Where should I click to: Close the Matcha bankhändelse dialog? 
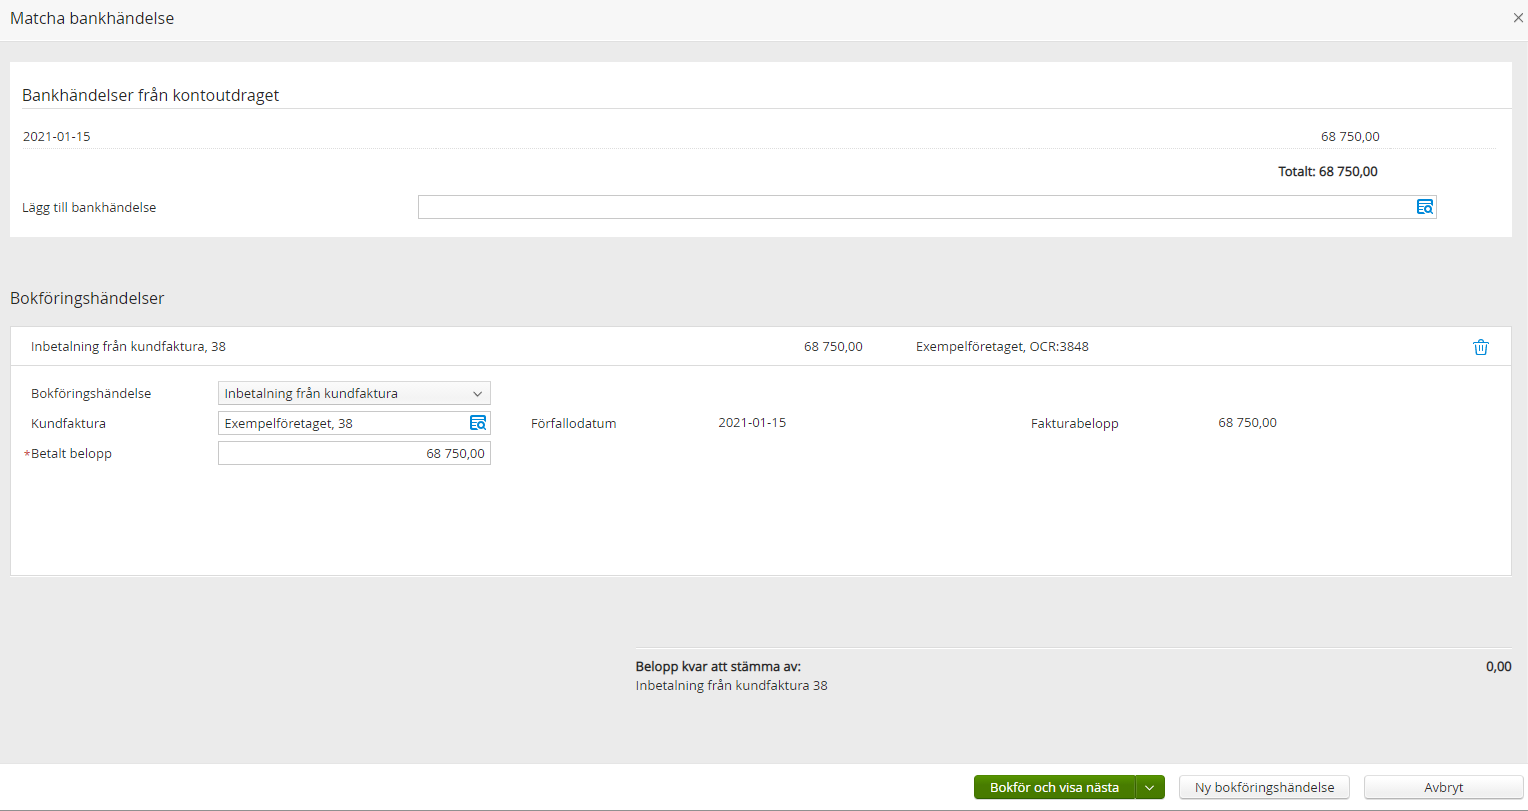coord(1519,18)
